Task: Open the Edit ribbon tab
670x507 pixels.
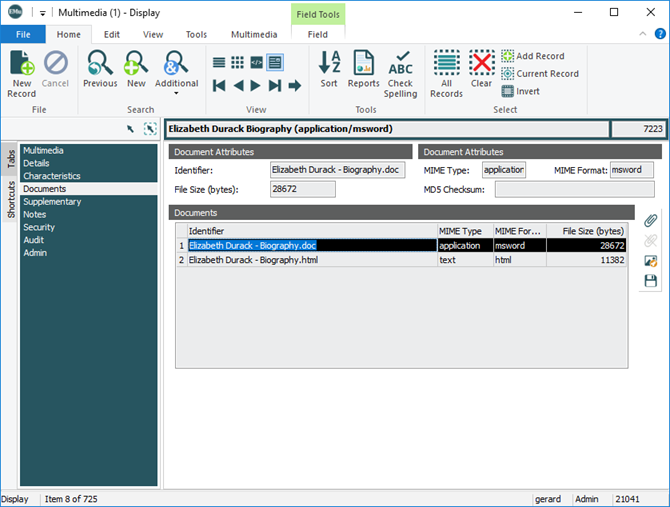Action: click(x=112, y=34)
